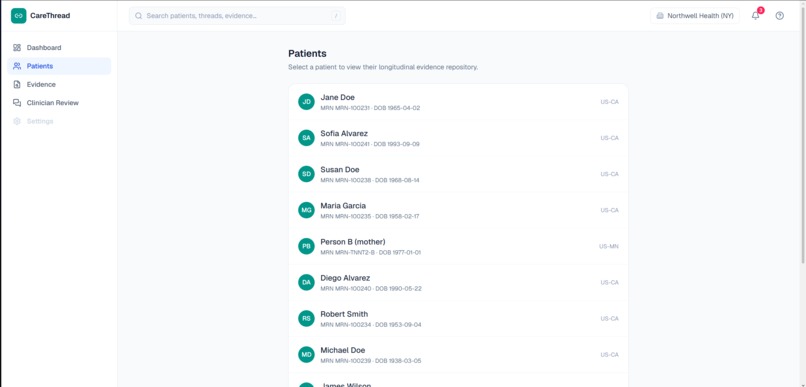Click the Patients page heading
Screen dimensions: 806x387
click(x=307, y=53)
